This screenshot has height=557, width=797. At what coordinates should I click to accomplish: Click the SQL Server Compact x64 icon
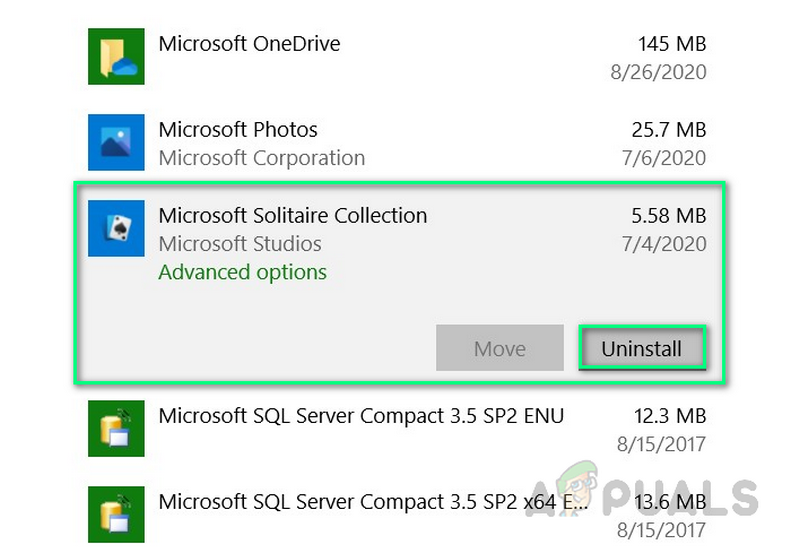[x=116, y=513]
